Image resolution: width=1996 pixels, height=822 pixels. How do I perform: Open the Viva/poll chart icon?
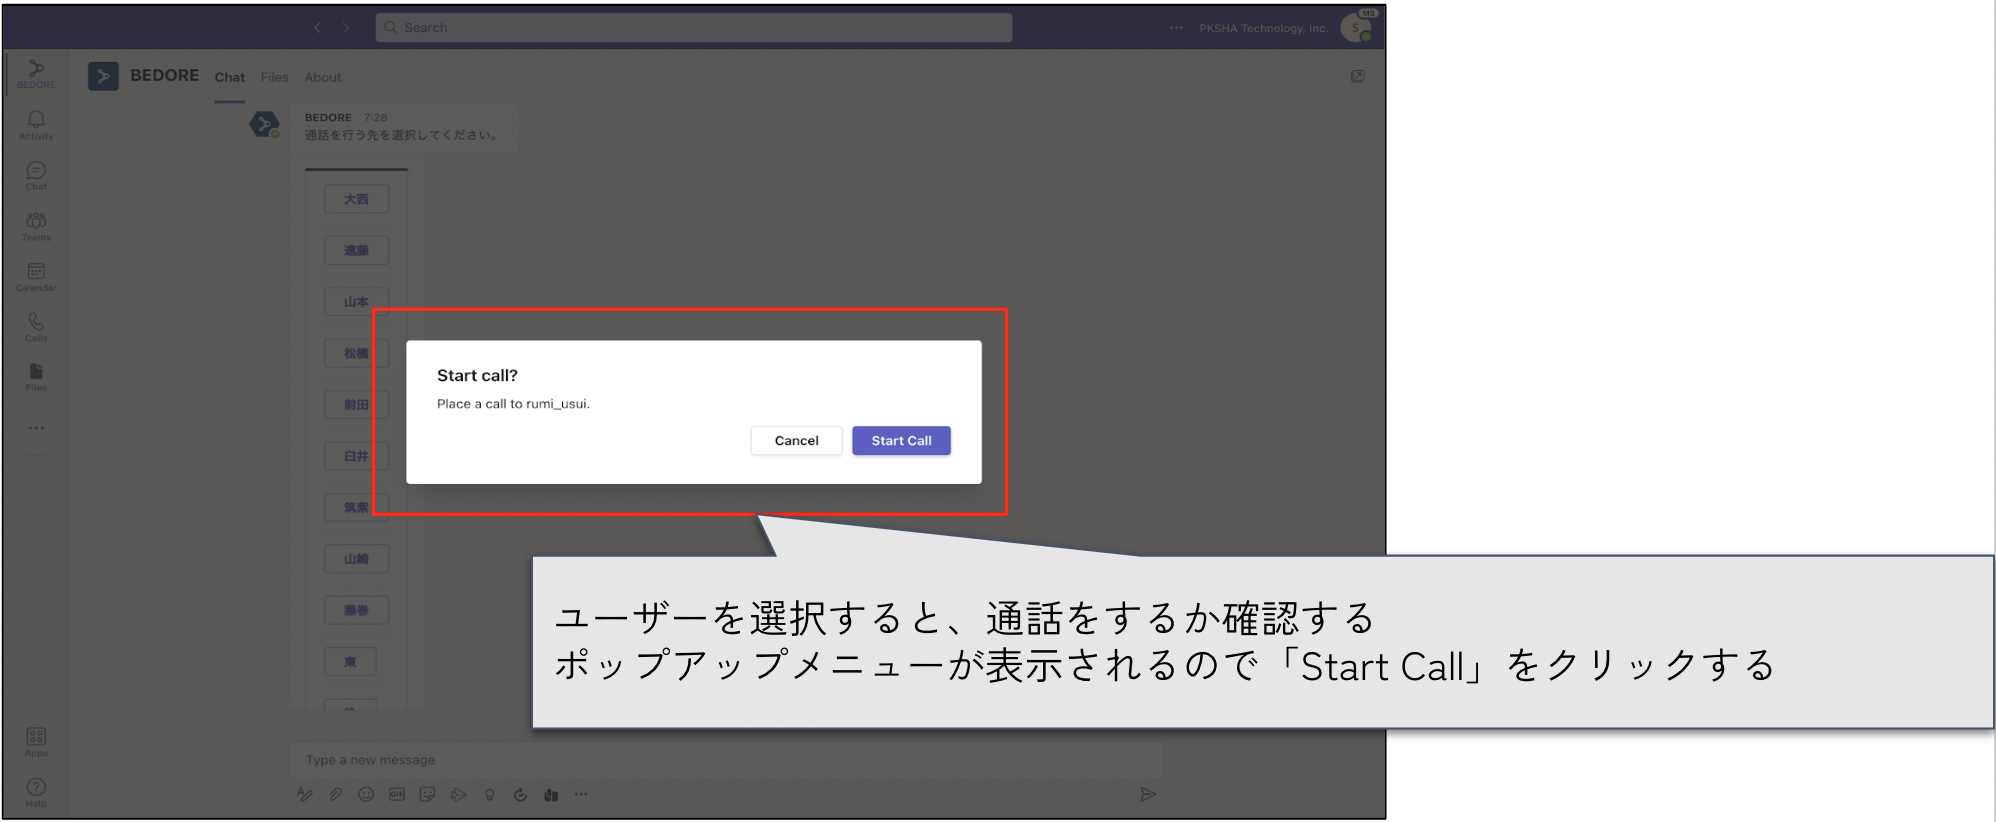click(x=551, y=795)
